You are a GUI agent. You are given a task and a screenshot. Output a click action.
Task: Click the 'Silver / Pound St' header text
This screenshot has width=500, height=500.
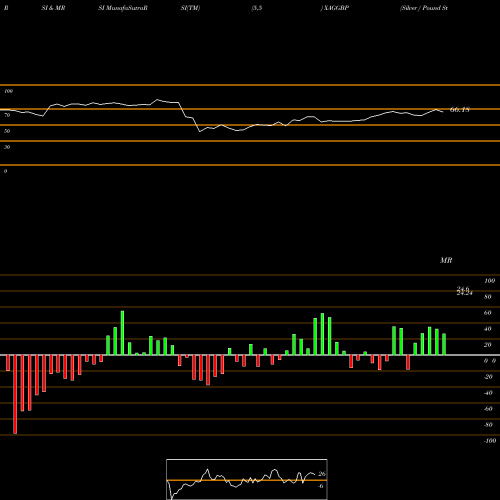click(424, 8)
